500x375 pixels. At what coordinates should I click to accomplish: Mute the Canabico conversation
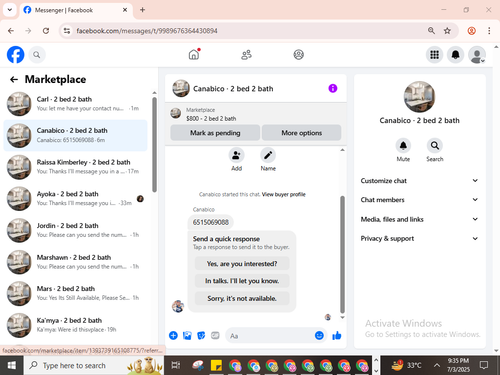(x=403, y=146)
